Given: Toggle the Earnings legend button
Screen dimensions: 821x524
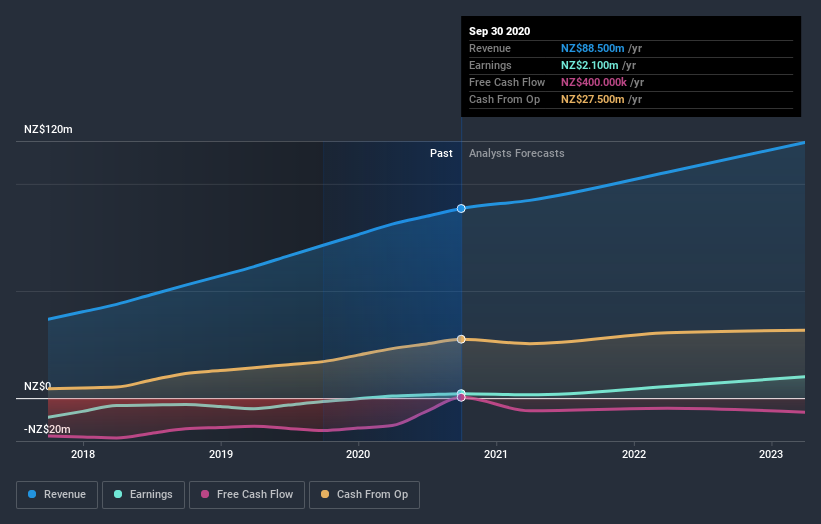Looking at the screenshot, I should pos(143,495).
